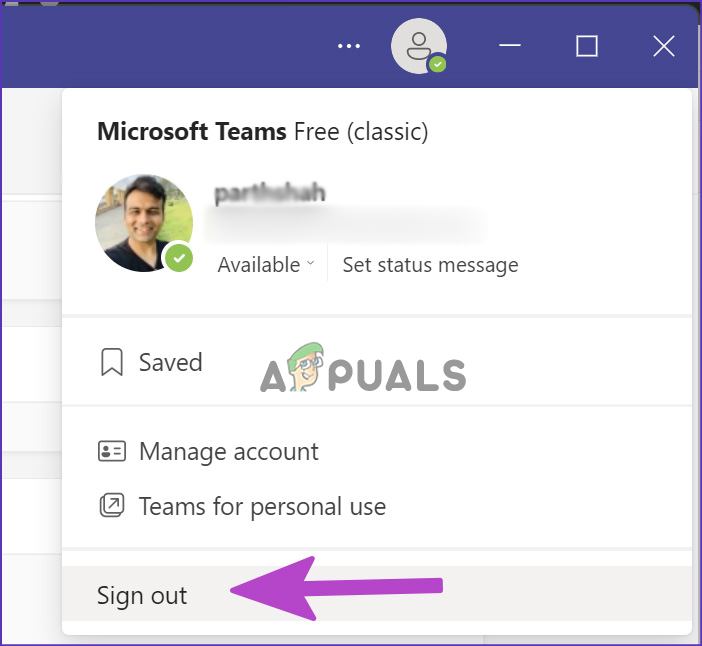Screen dimensions: 702x646
Task: Click the Teams for personal use icon
Action: (x=111, y=506)
